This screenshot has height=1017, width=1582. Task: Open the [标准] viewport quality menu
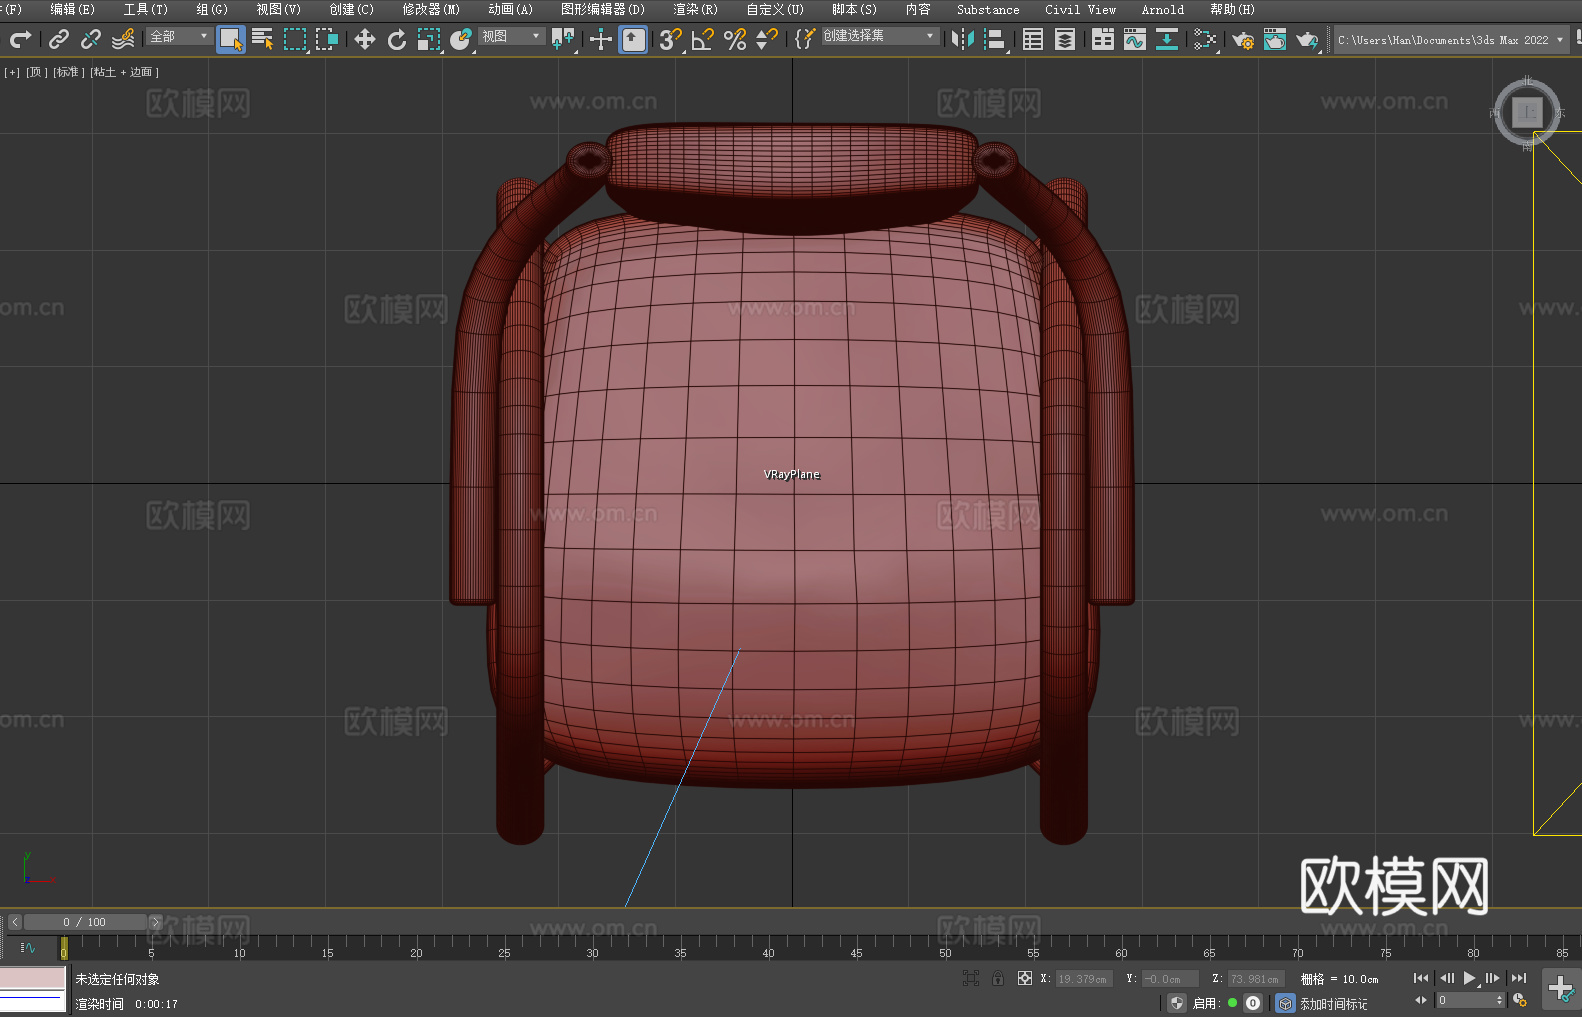[x=69, y=72]
